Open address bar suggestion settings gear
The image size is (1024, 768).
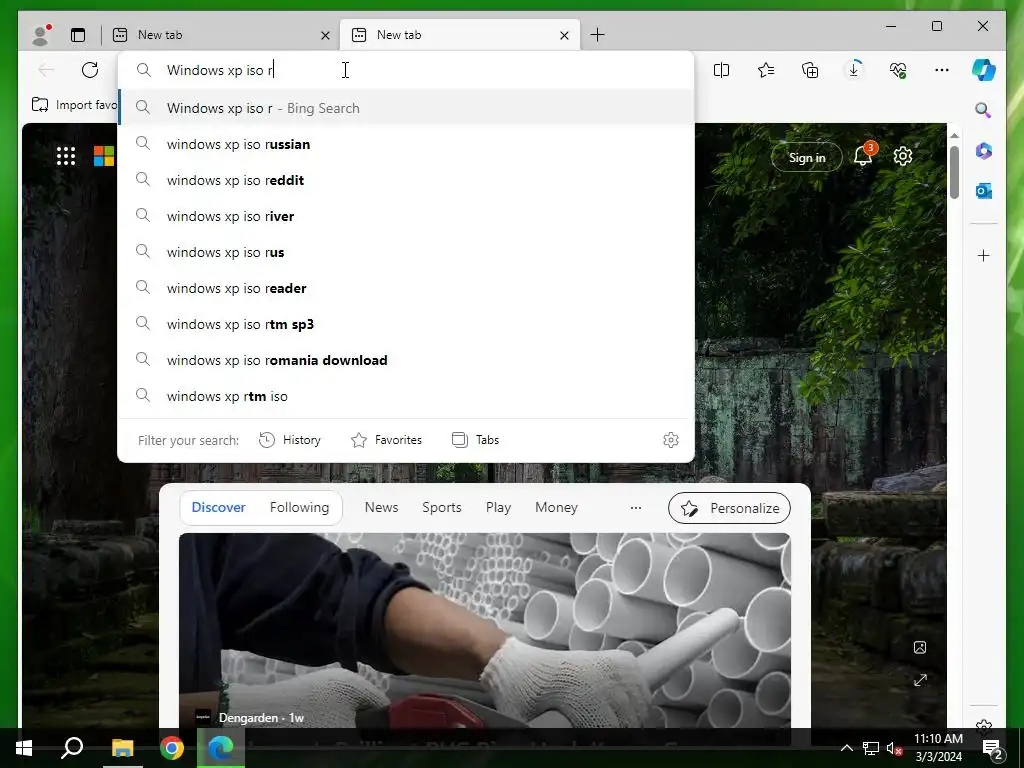pyautogui.click(x=671, y=440)
